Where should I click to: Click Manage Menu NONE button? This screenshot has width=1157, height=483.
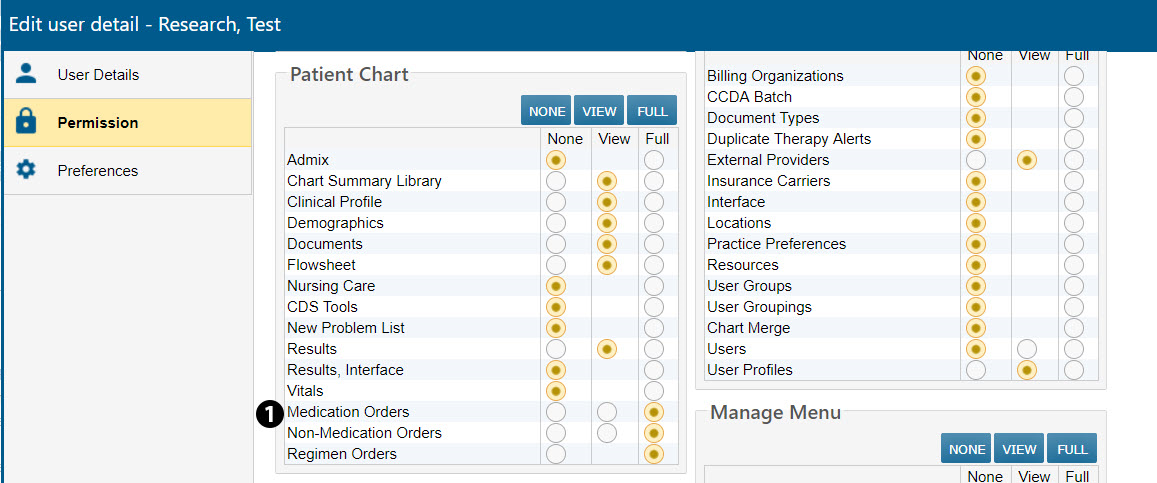(x=966, y=449)
